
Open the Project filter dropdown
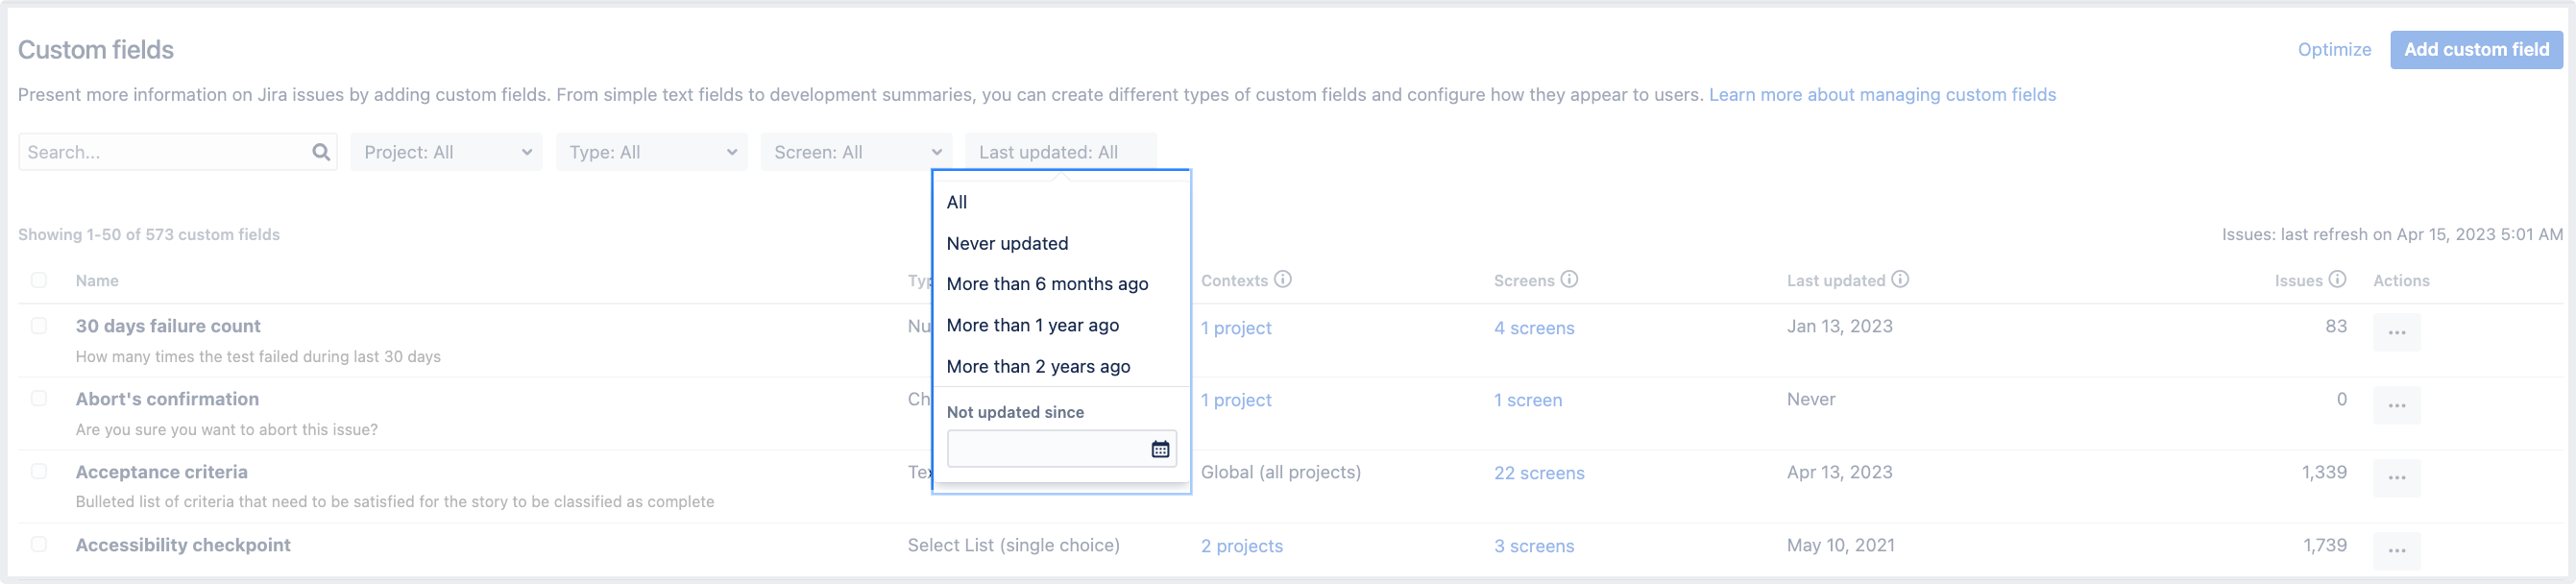[446, 152]
